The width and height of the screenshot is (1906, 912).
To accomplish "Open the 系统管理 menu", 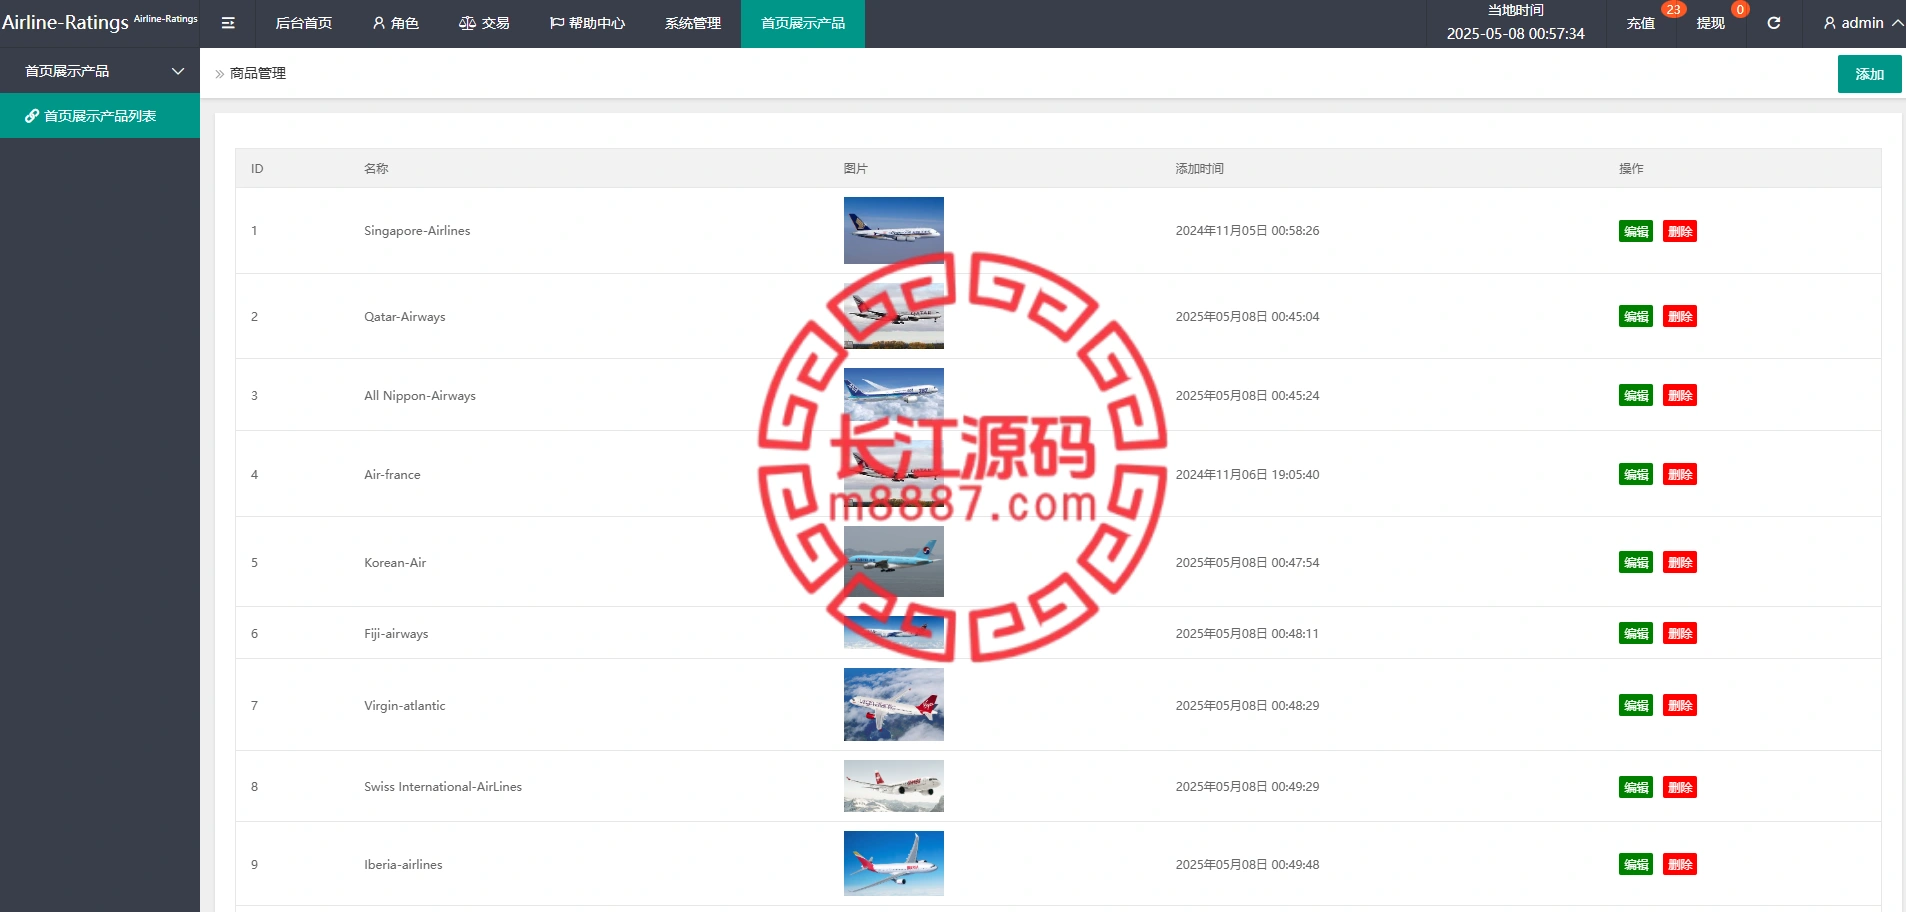I will (x=693, y=23).
